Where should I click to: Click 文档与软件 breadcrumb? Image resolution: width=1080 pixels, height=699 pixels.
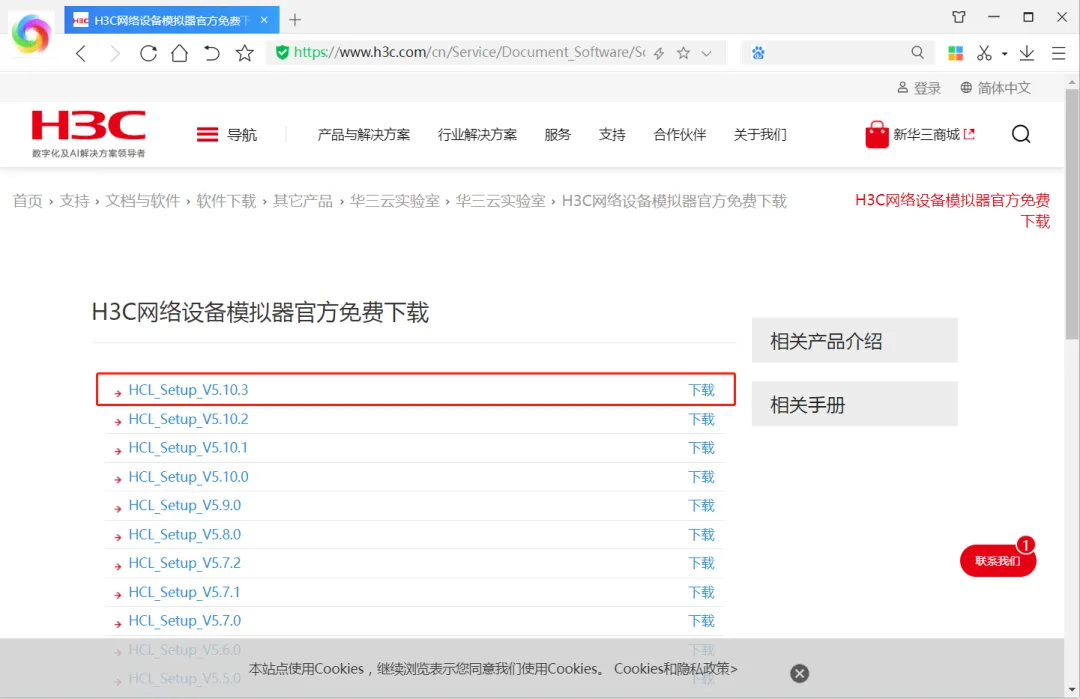(143, 201)
